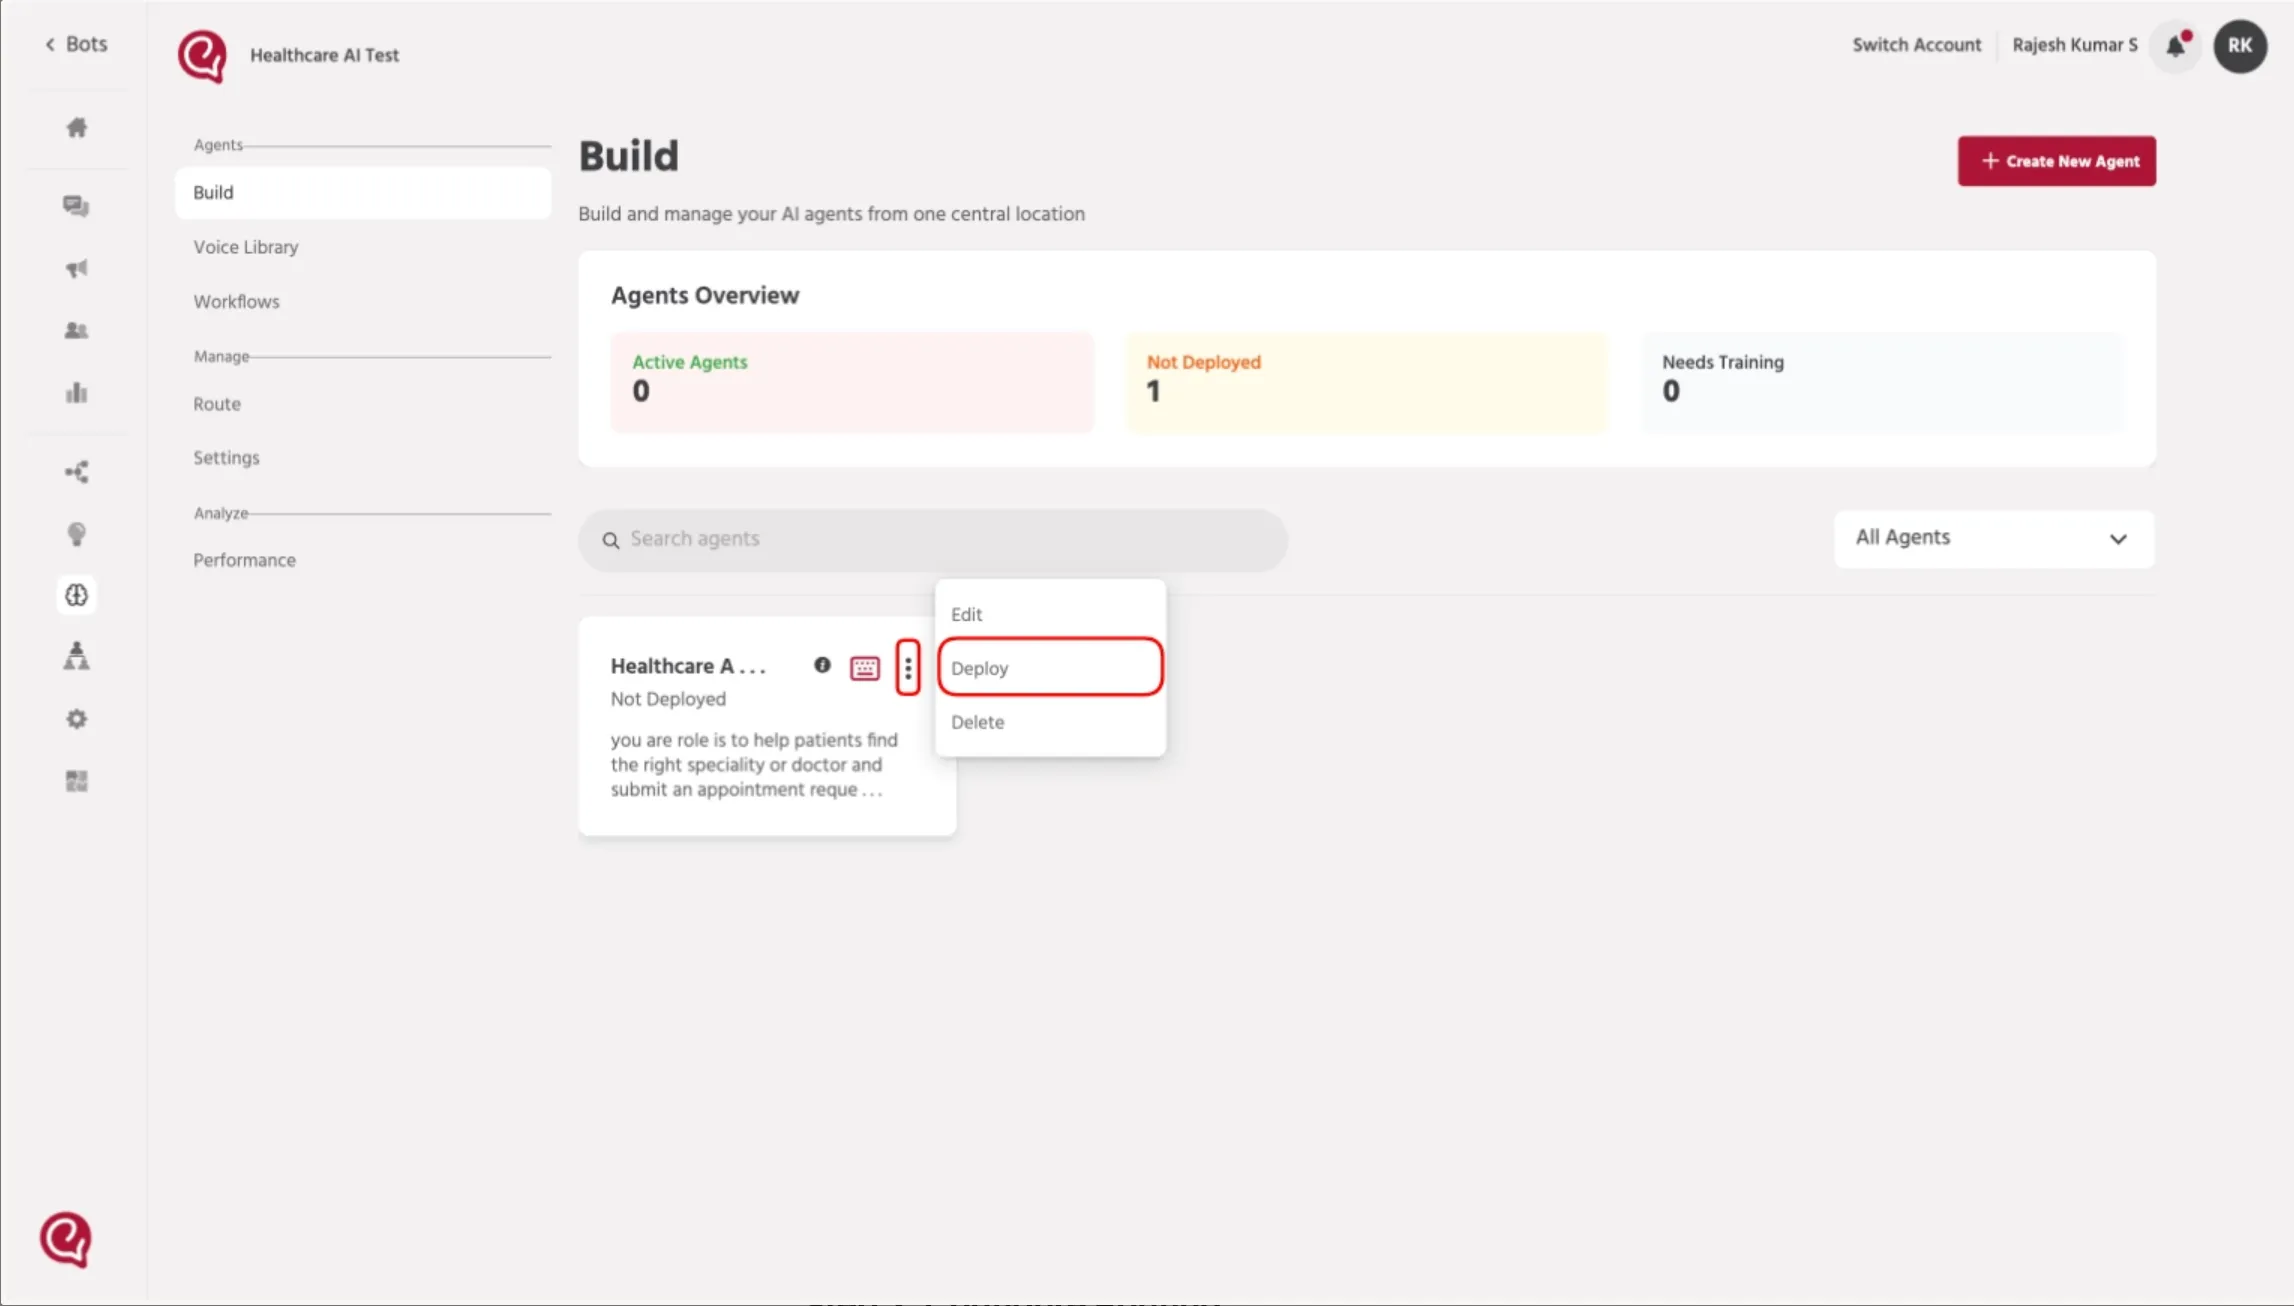The image size is (2294, 1306).
Task: Click the notification bell icon
Action: pyautogui.click(x=2175, y=45)
